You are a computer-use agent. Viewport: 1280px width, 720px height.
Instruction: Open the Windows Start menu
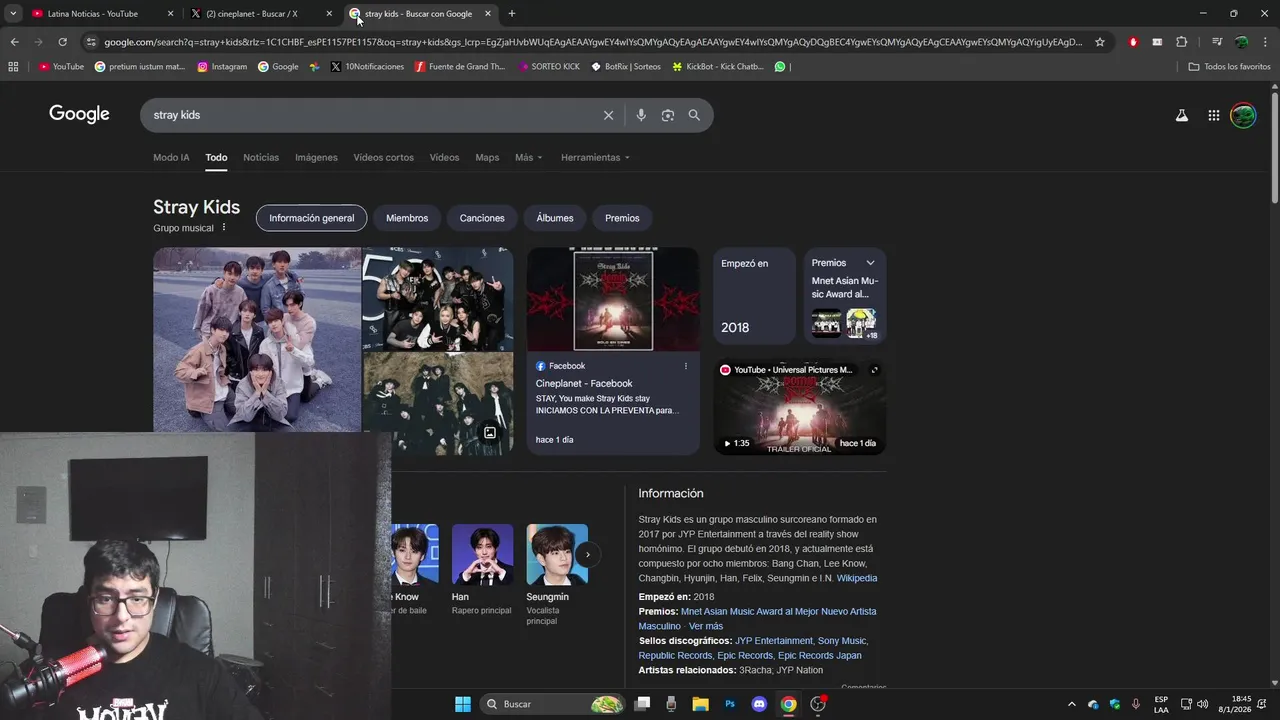(x=463, y=704)
